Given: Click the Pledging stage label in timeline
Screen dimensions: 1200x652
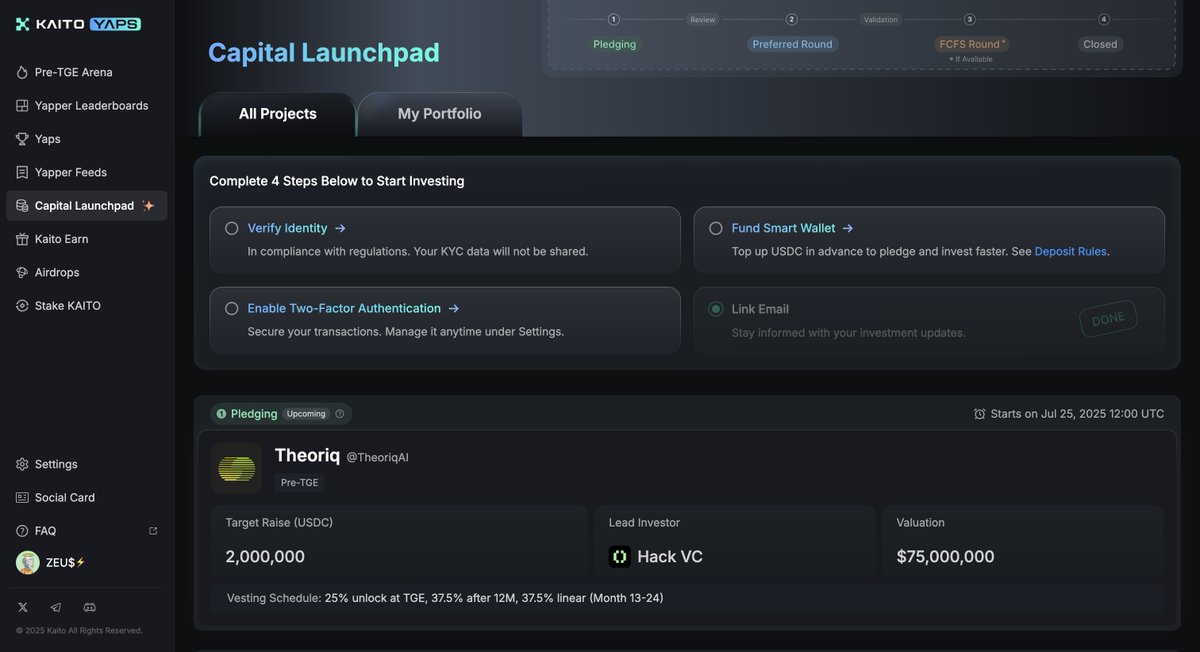Looking at the screenshot, I should coord(614,44).
